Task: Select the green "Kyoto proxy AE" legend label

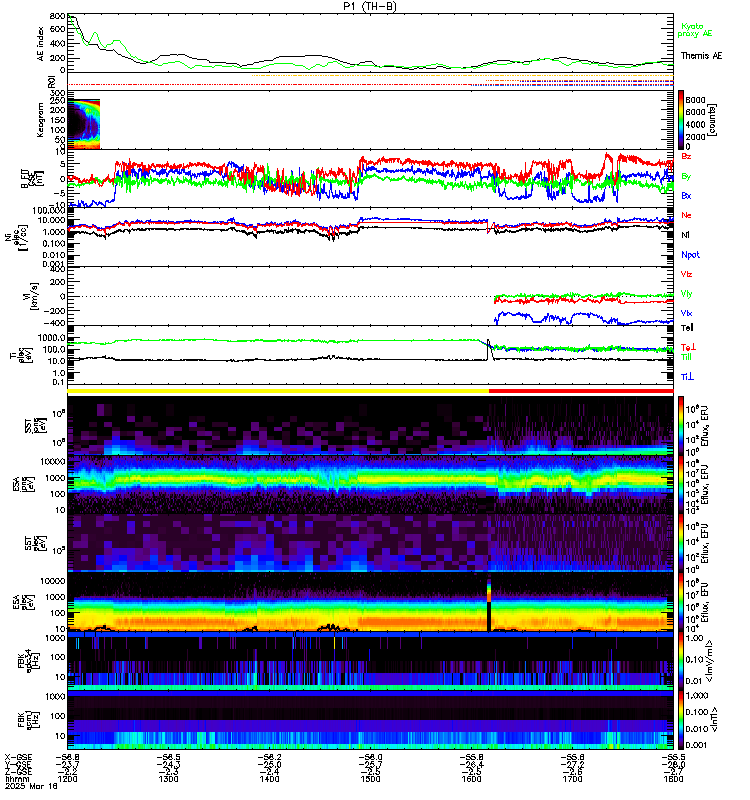Action: click(x=695, y=30)
